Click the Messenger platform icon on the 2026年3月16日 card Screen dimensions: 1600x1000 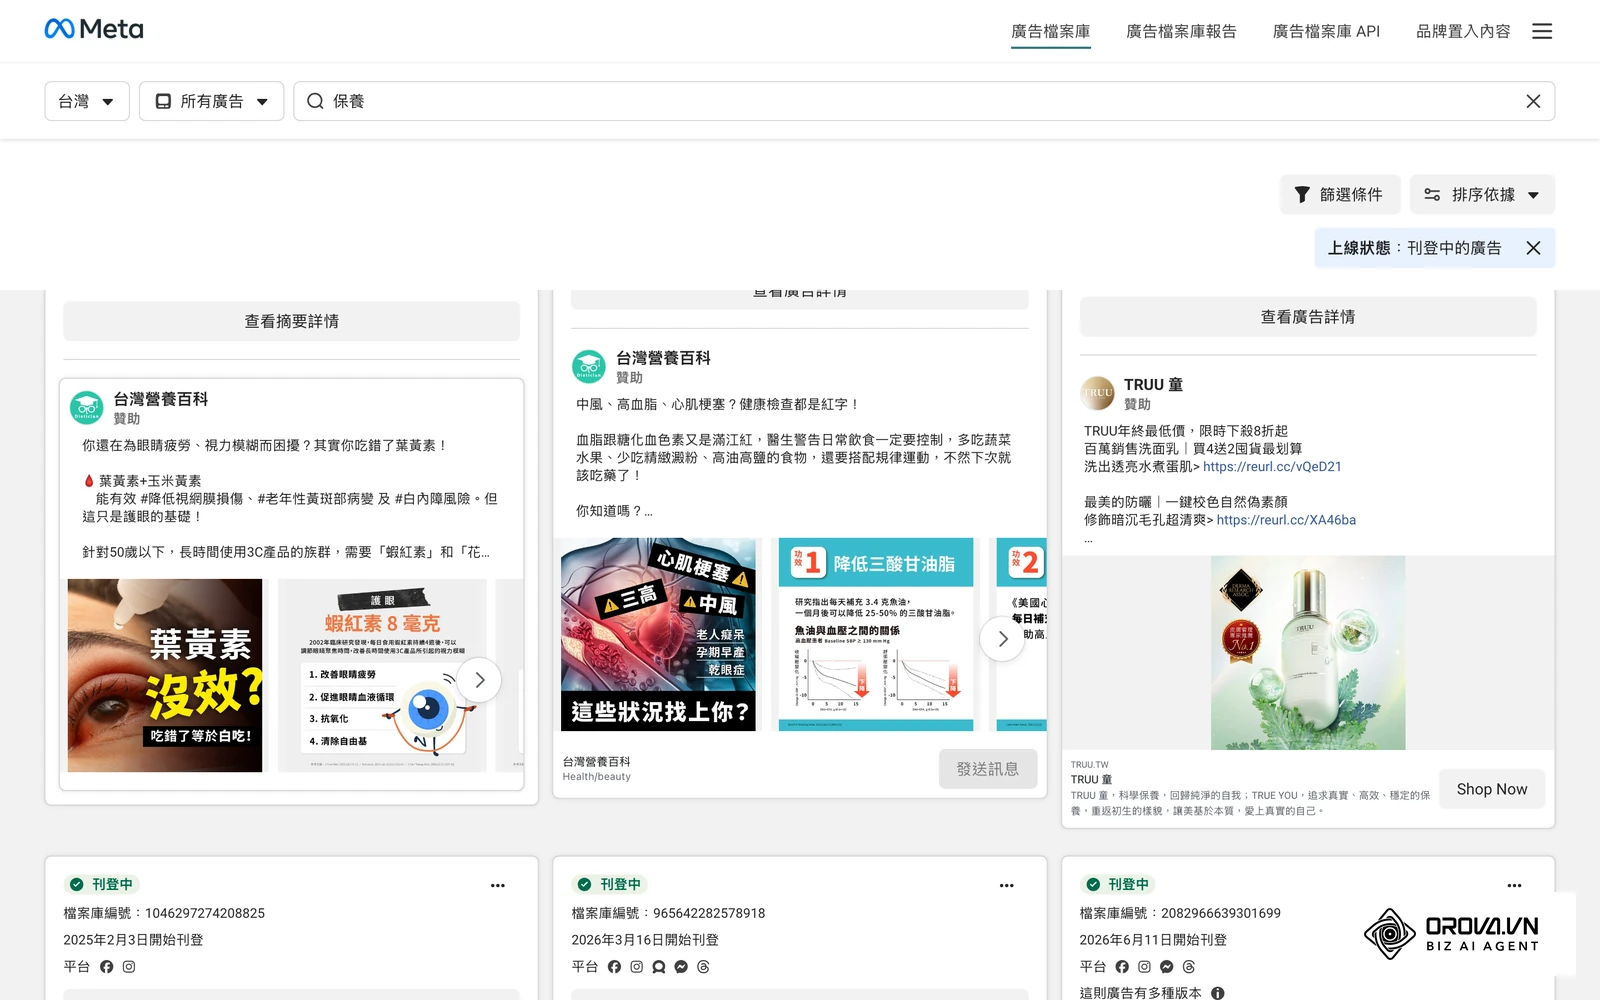pyautogui.click(x=681, y=967)
